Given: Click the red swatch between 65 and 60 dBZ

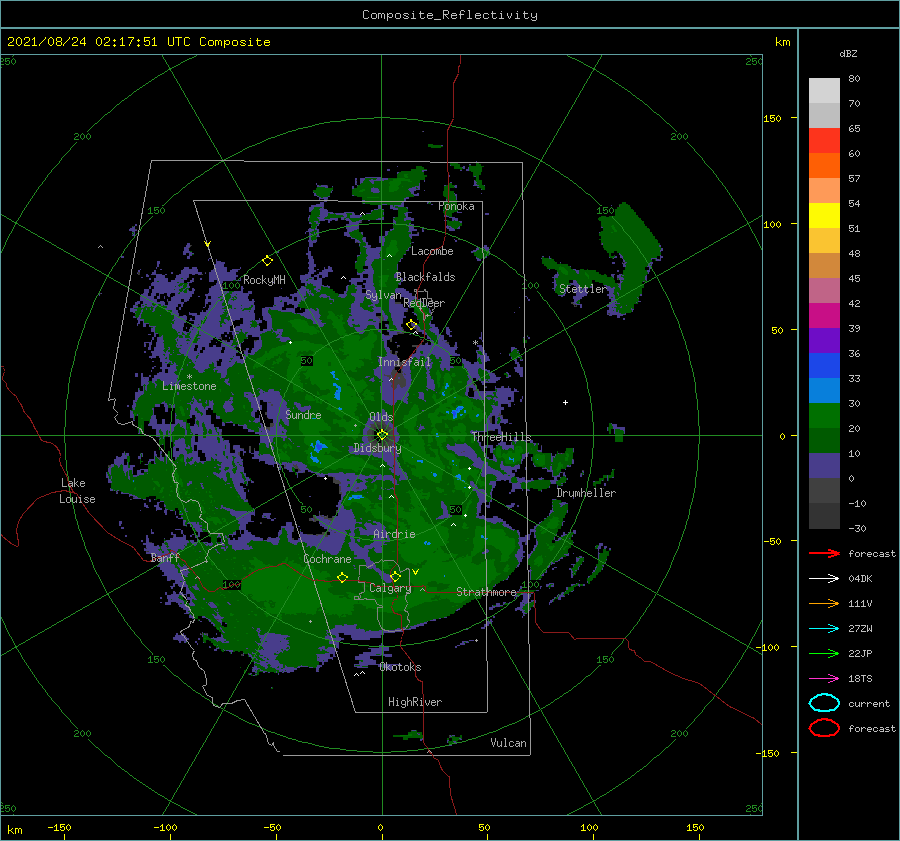Looking at the screenshot, I should pos(824,141).
